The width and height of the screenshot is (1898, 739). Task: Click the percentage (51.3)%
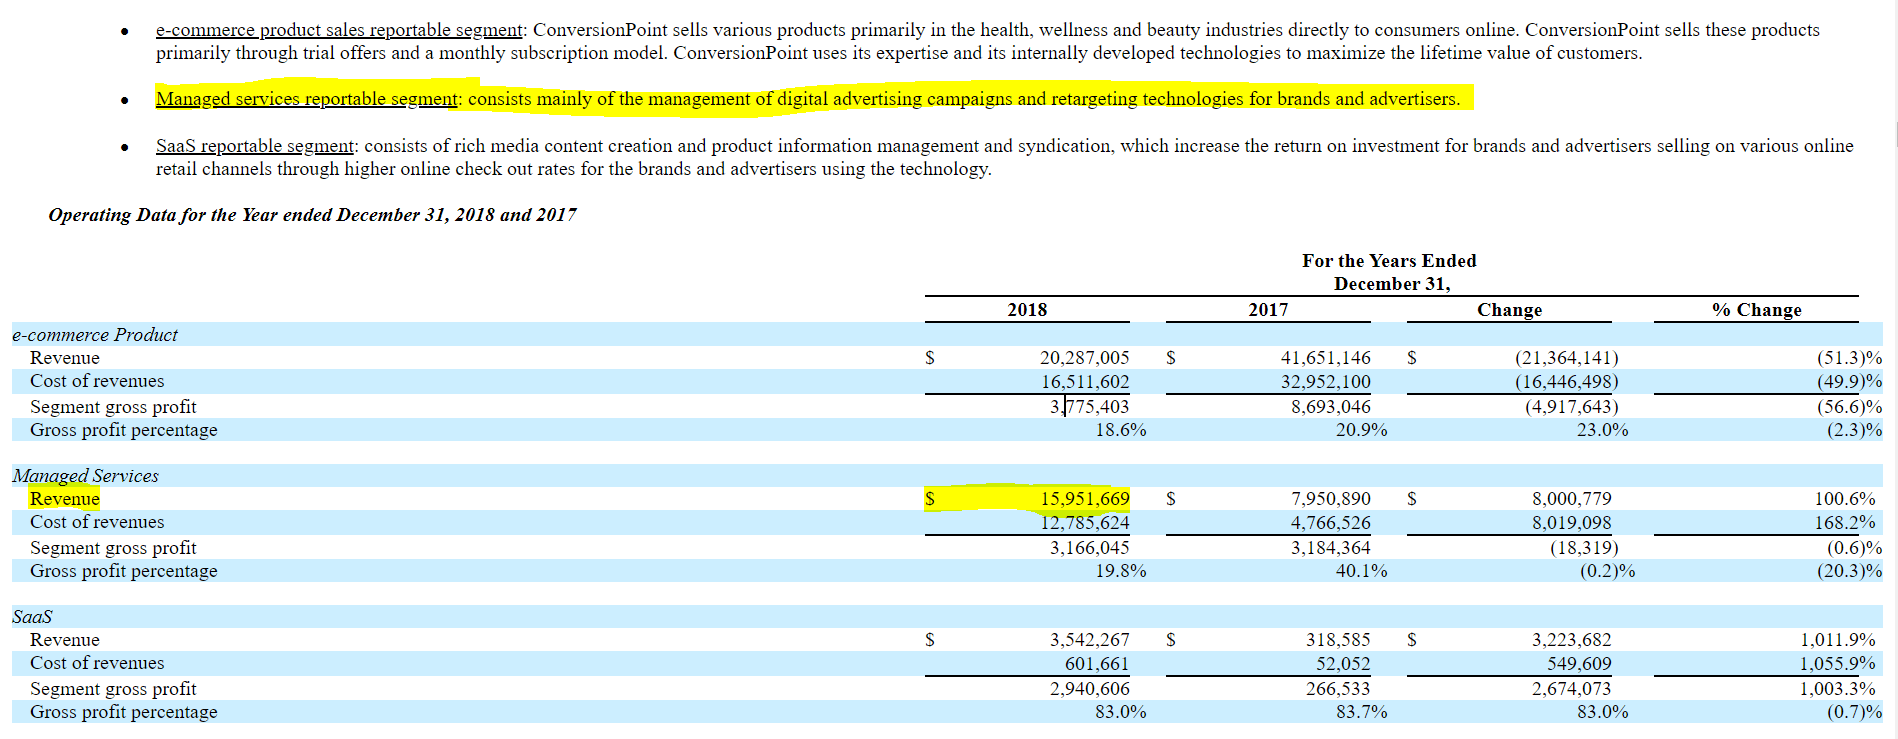[x=1849, y=358]
